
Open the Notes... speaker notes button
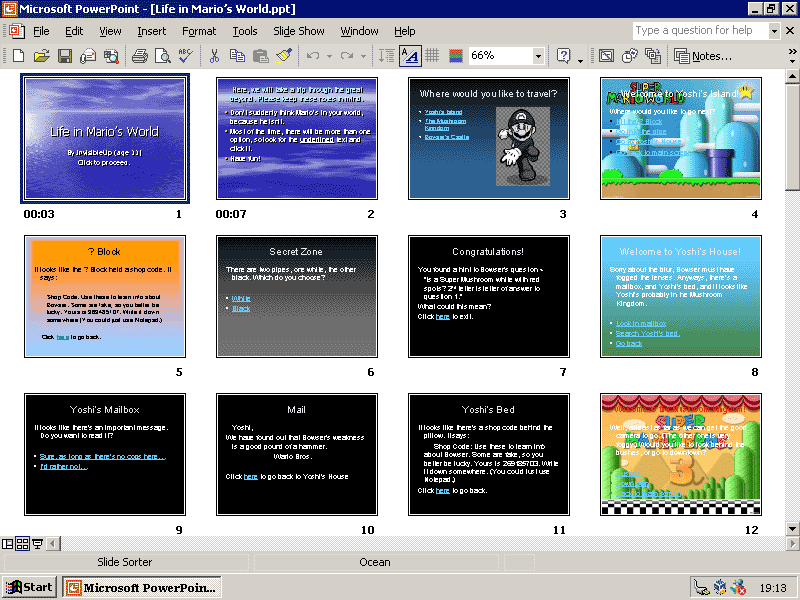coord(703,56)
